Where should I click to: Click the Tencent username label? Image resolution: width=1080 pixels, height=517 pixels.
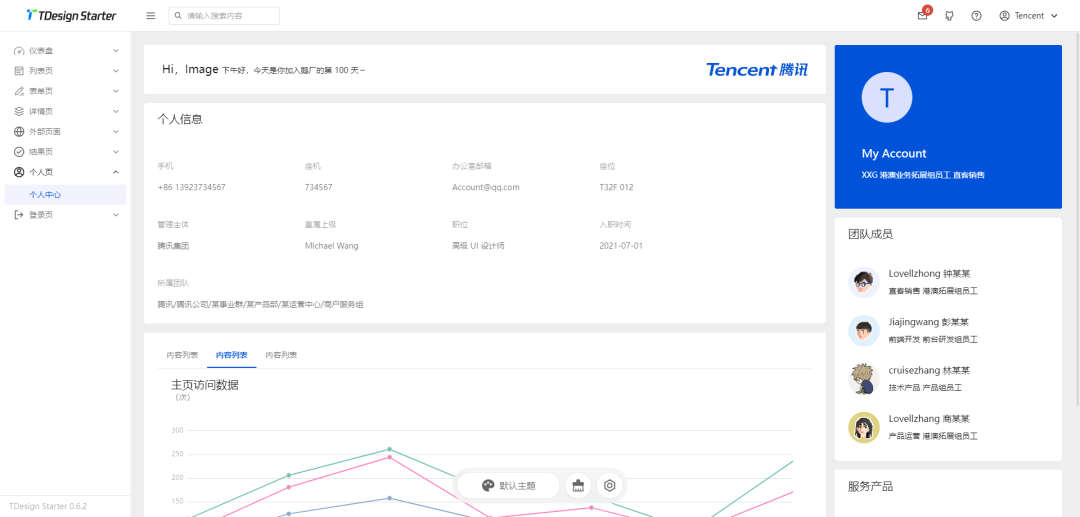pos(1030,16)
